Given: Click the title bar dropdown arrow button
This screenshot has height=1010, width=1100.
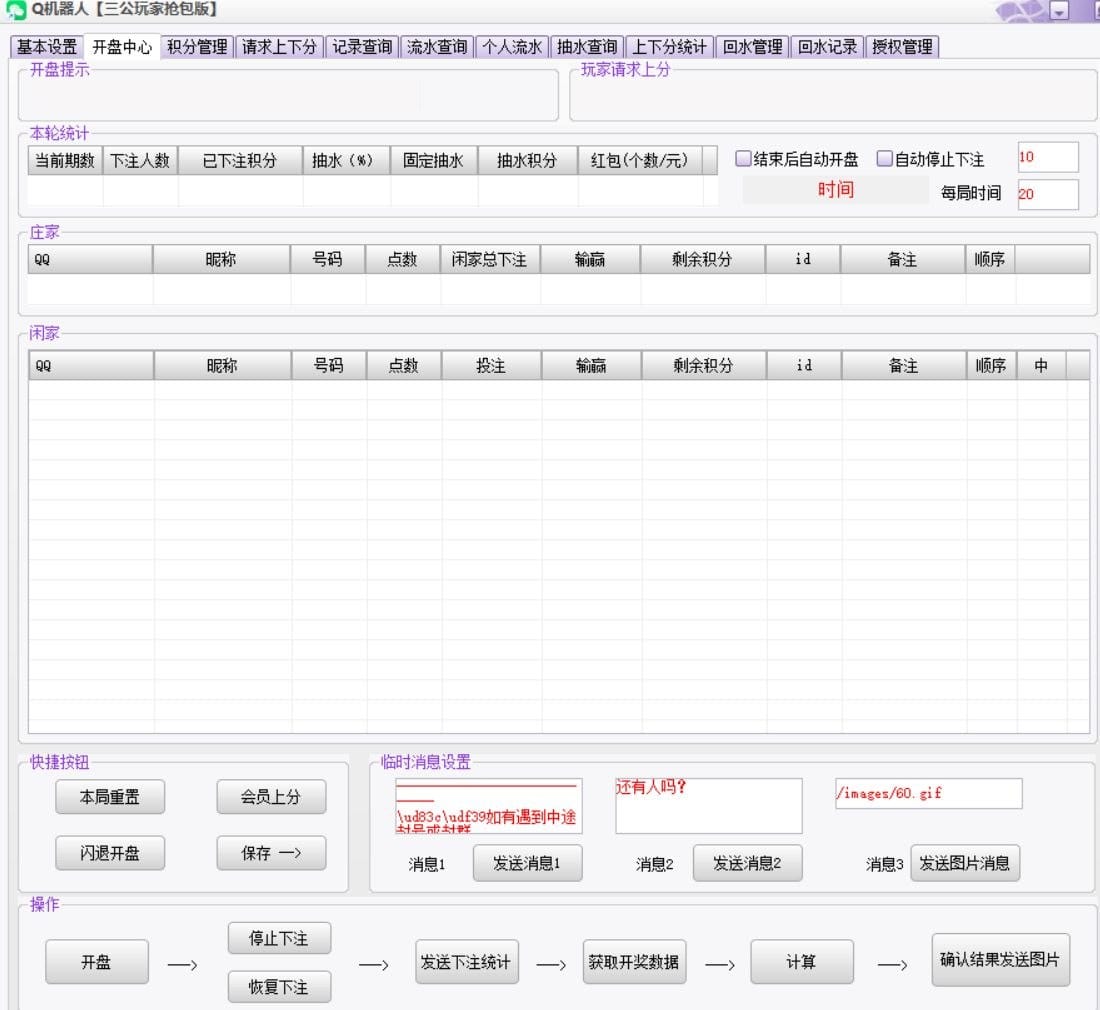Looking at the screenshot, I should pyautogui.click(x=1059, y=11).
